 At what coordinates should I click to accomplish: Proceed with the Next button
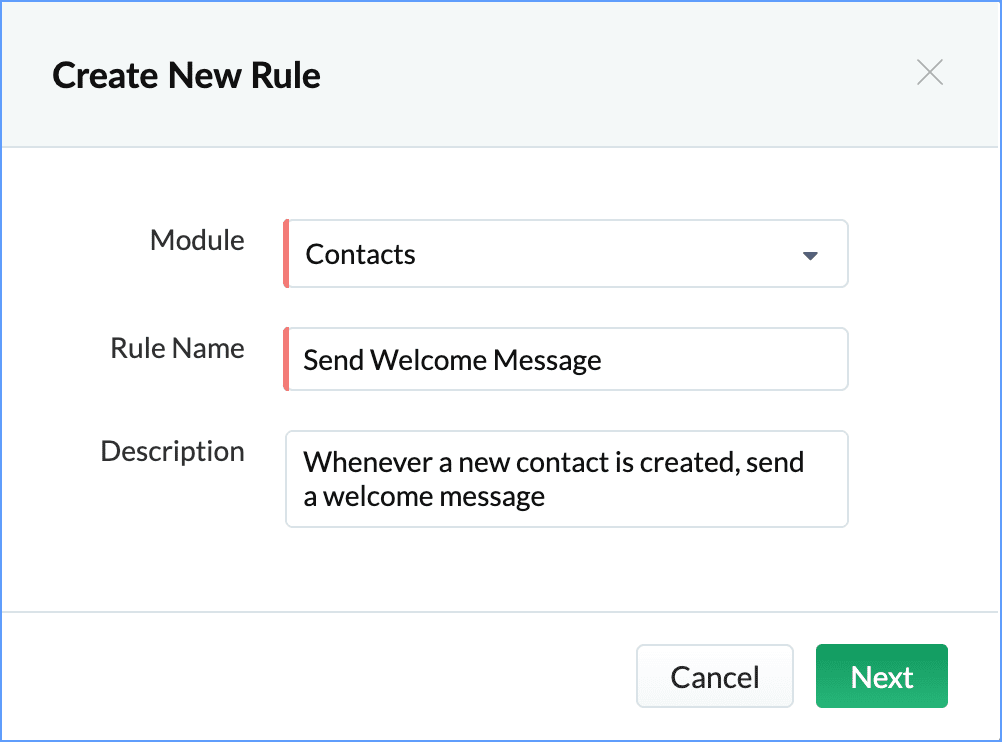881,677
